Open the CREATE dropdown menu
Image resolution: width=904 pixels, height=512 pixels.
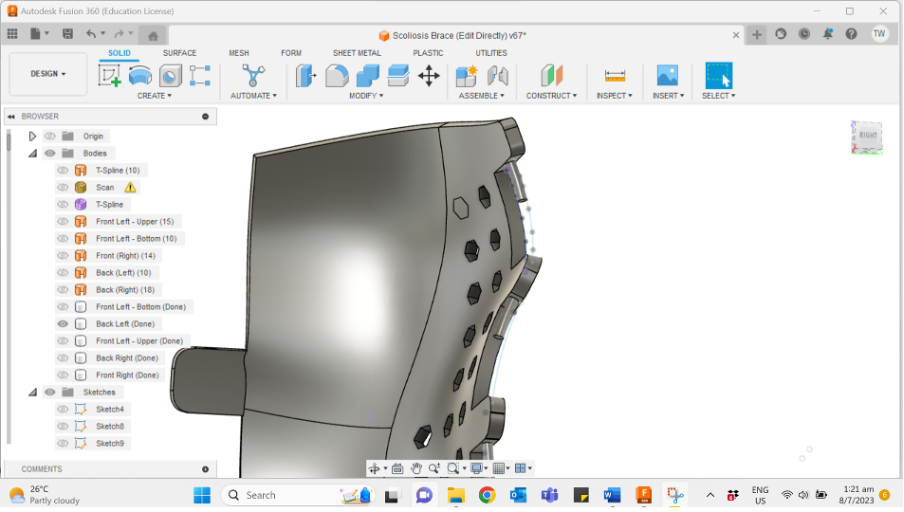click(x=154, y=96)
